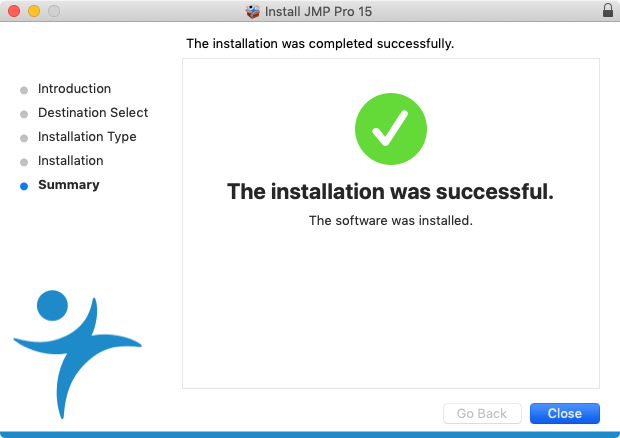Select the Introduction step in sidebar
The width and height of the screenshot is (620, 438).
(74, 89)
